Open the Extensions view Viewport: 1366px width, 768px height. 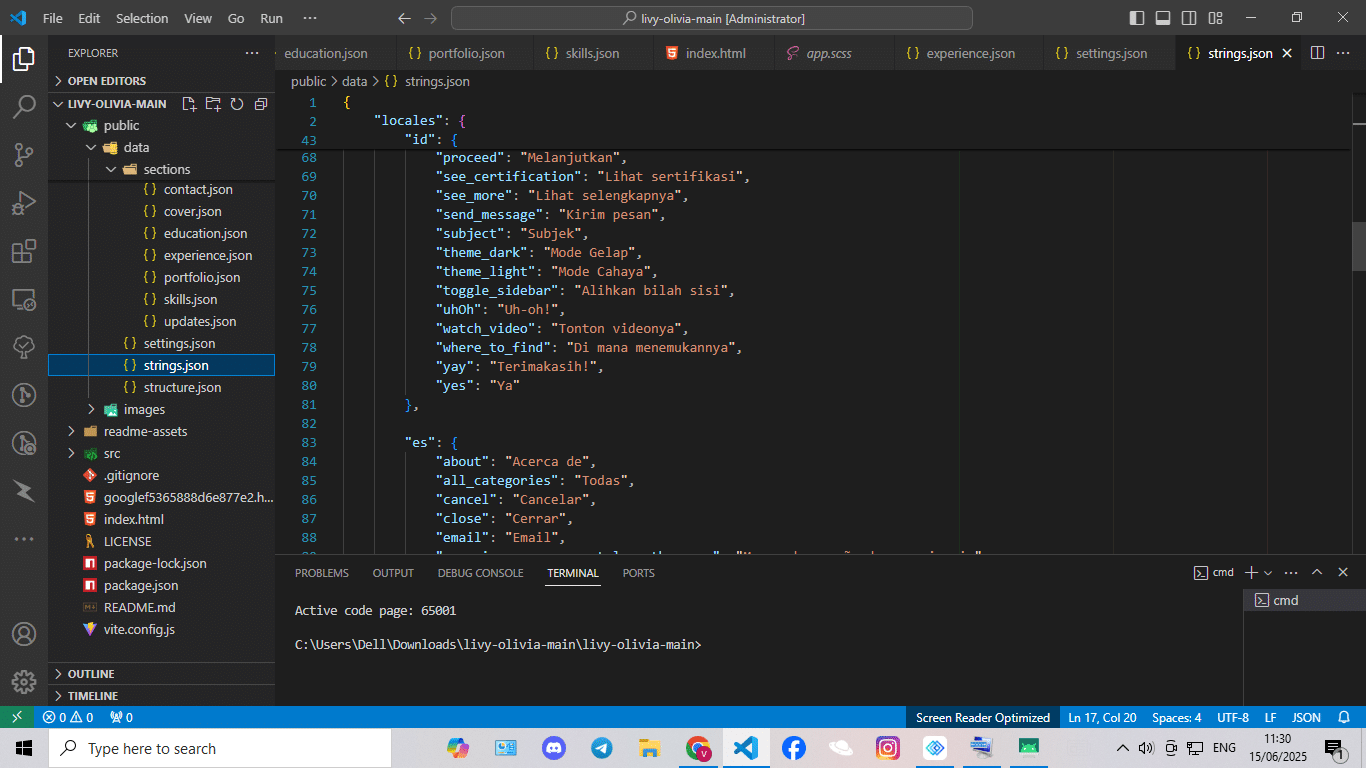[x=24, y=251]
